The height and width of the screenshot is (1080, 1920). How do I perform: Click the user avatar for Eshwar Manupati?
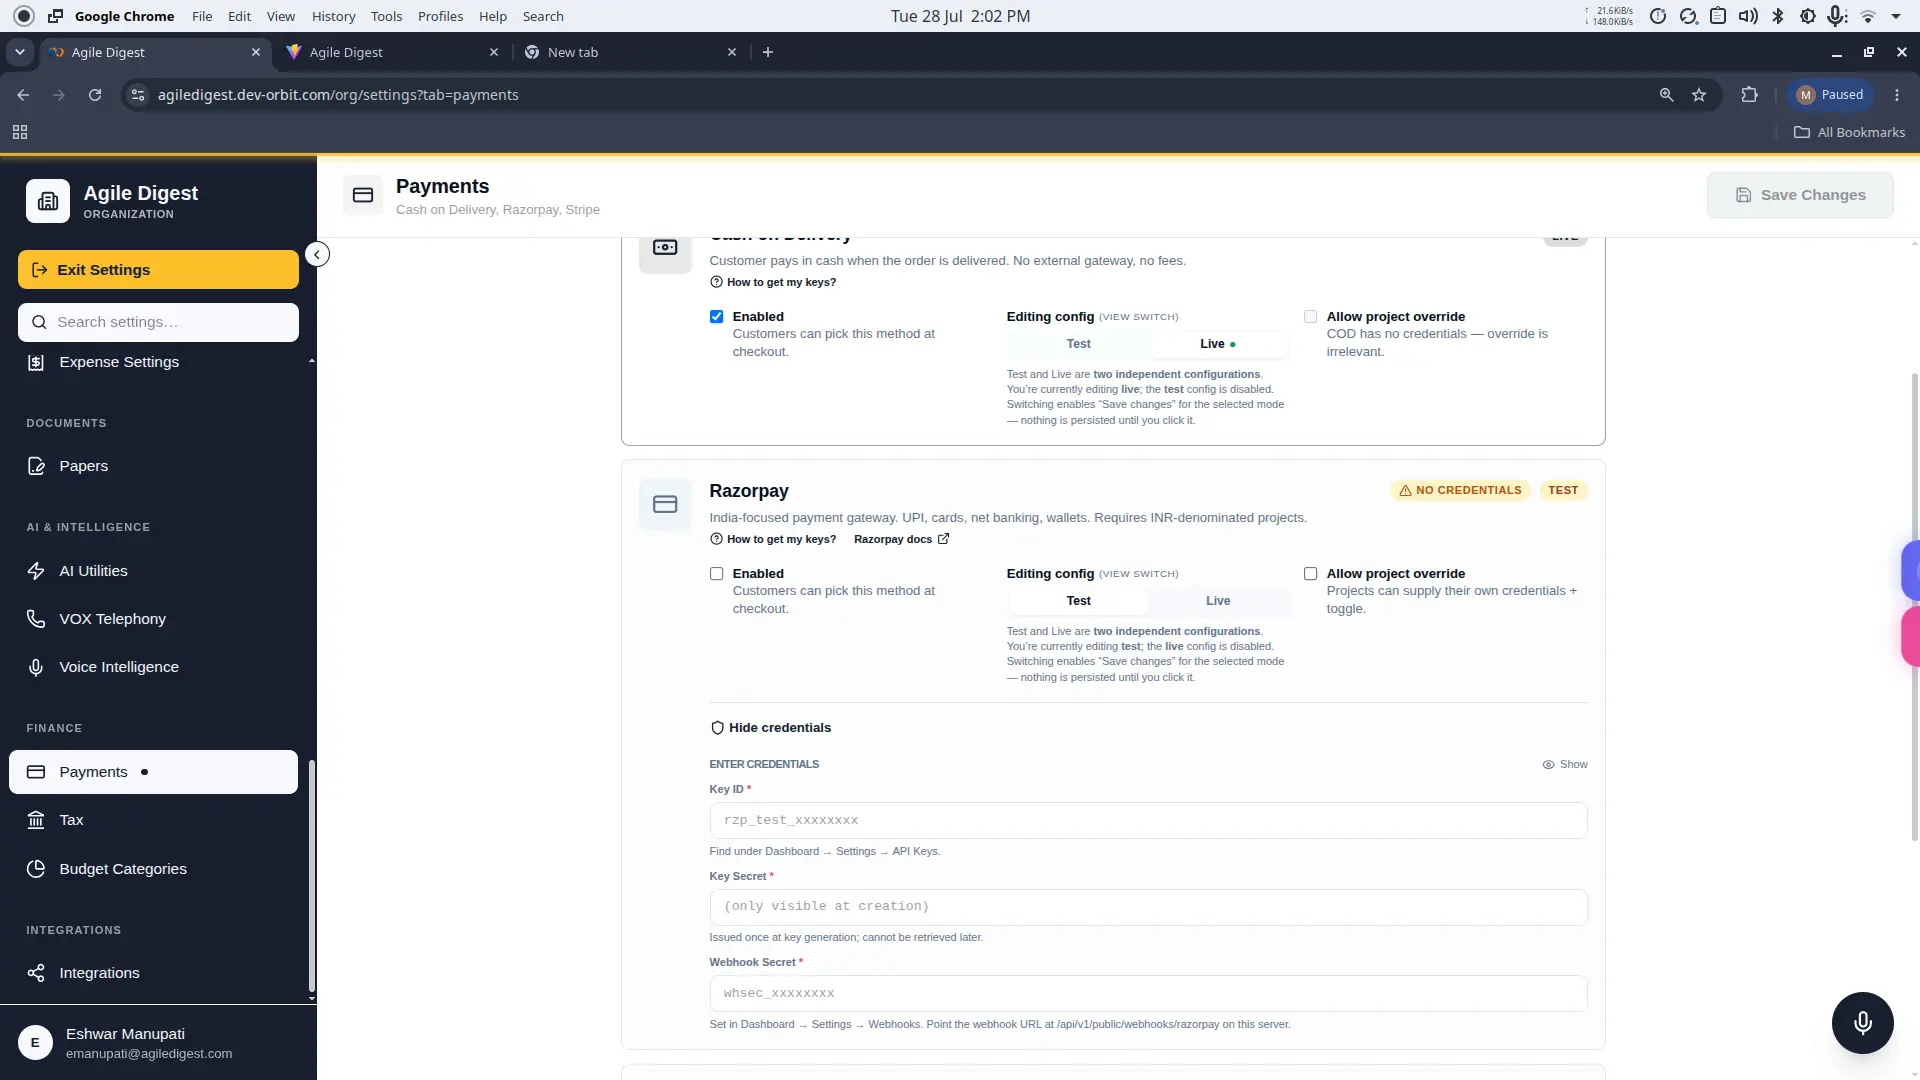pos(35,1042)
